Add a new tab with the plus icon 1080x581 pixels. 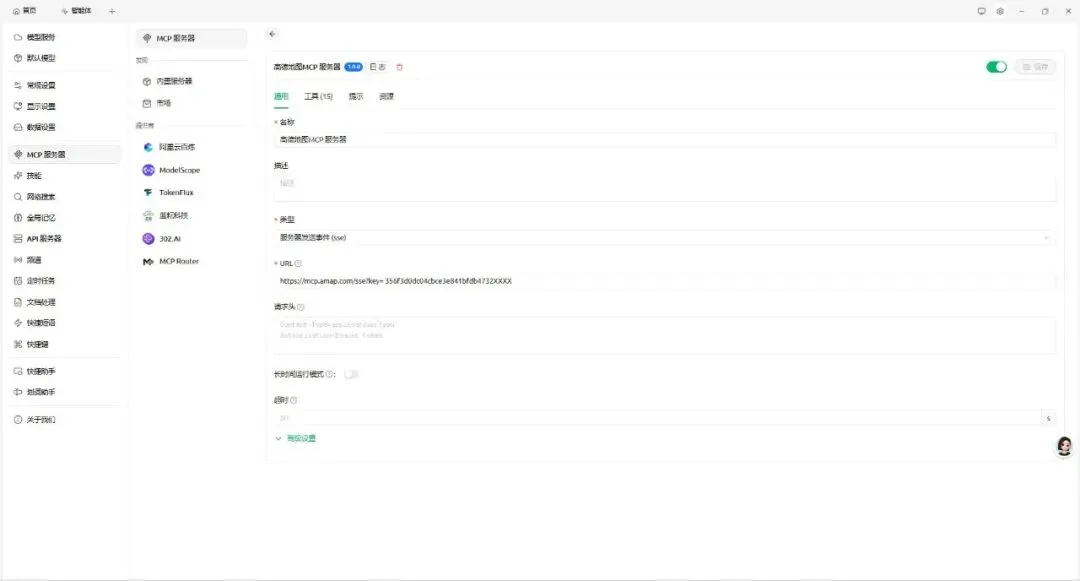click(x=112, y=11)
